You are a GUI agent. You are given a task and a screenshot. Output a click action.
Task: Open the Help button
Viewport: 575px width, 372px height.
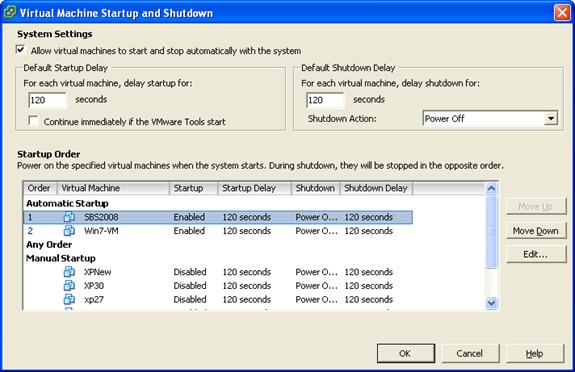535,353
